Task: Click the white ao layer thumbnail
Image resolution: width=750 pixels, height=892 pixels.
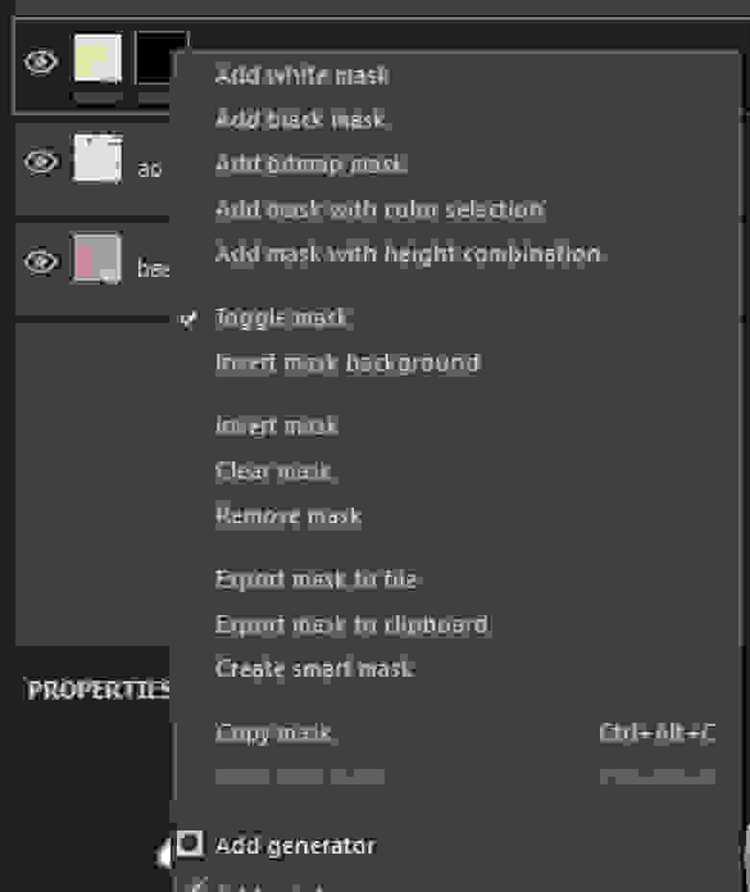Action: (x=97, y=159)
